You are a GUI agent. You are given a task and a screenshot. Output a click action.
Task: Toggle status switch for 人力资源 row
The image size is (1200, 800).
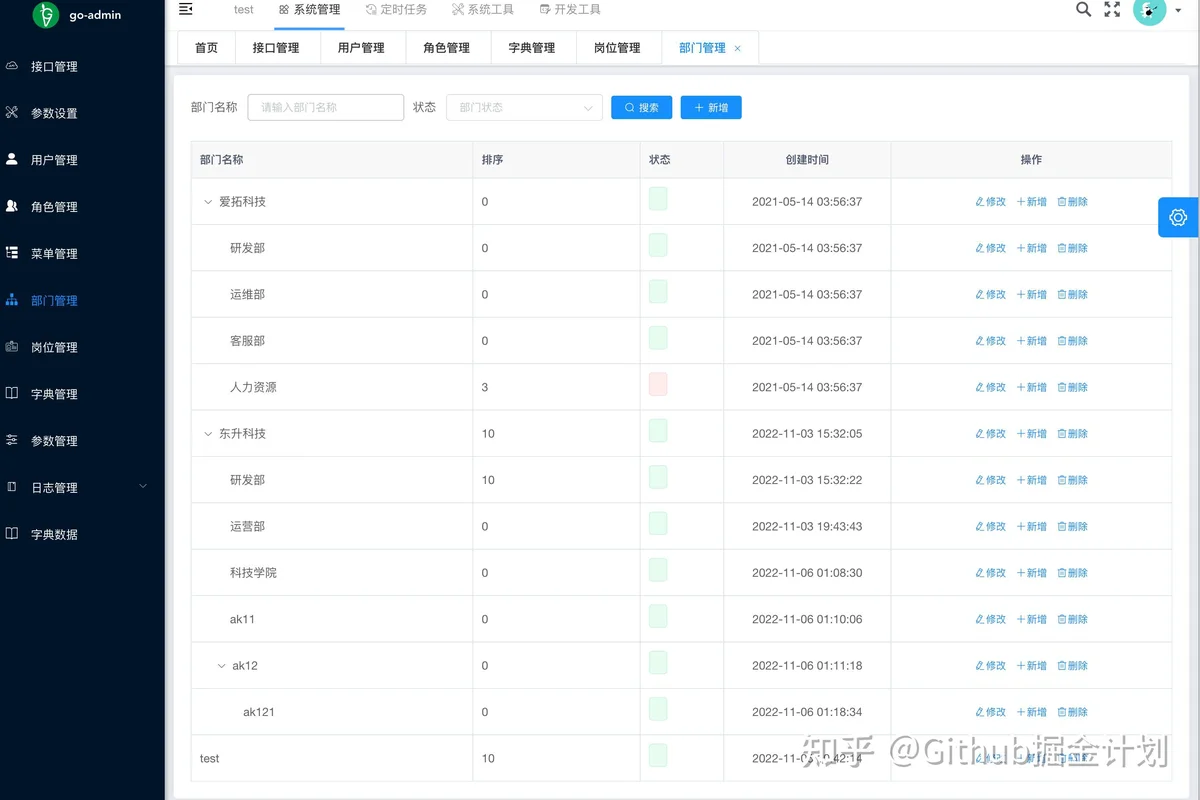658,384
